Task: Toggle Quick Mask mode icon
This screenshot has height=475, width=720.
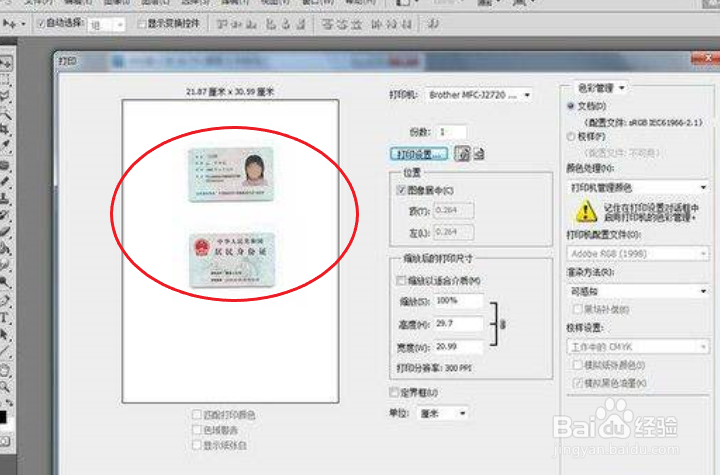Action: [x=5, y=441]
